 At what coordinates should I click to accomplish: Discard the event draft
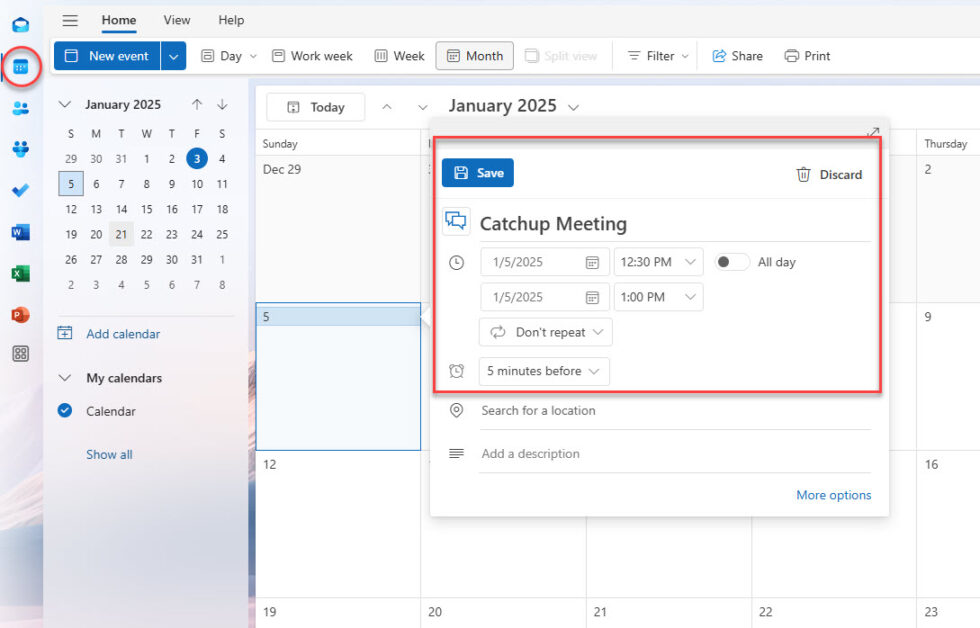pyautogui.click(x=829, y=175)
